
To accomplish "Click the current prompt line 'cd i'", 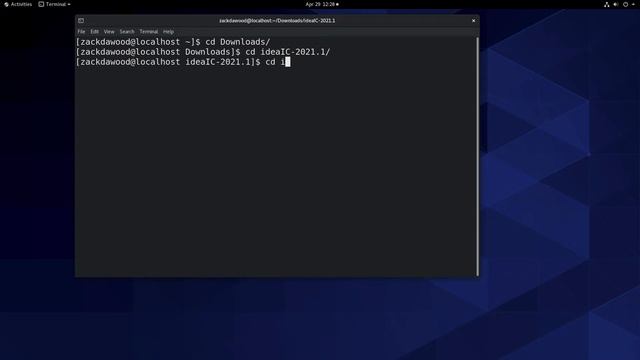I will 183,62.
